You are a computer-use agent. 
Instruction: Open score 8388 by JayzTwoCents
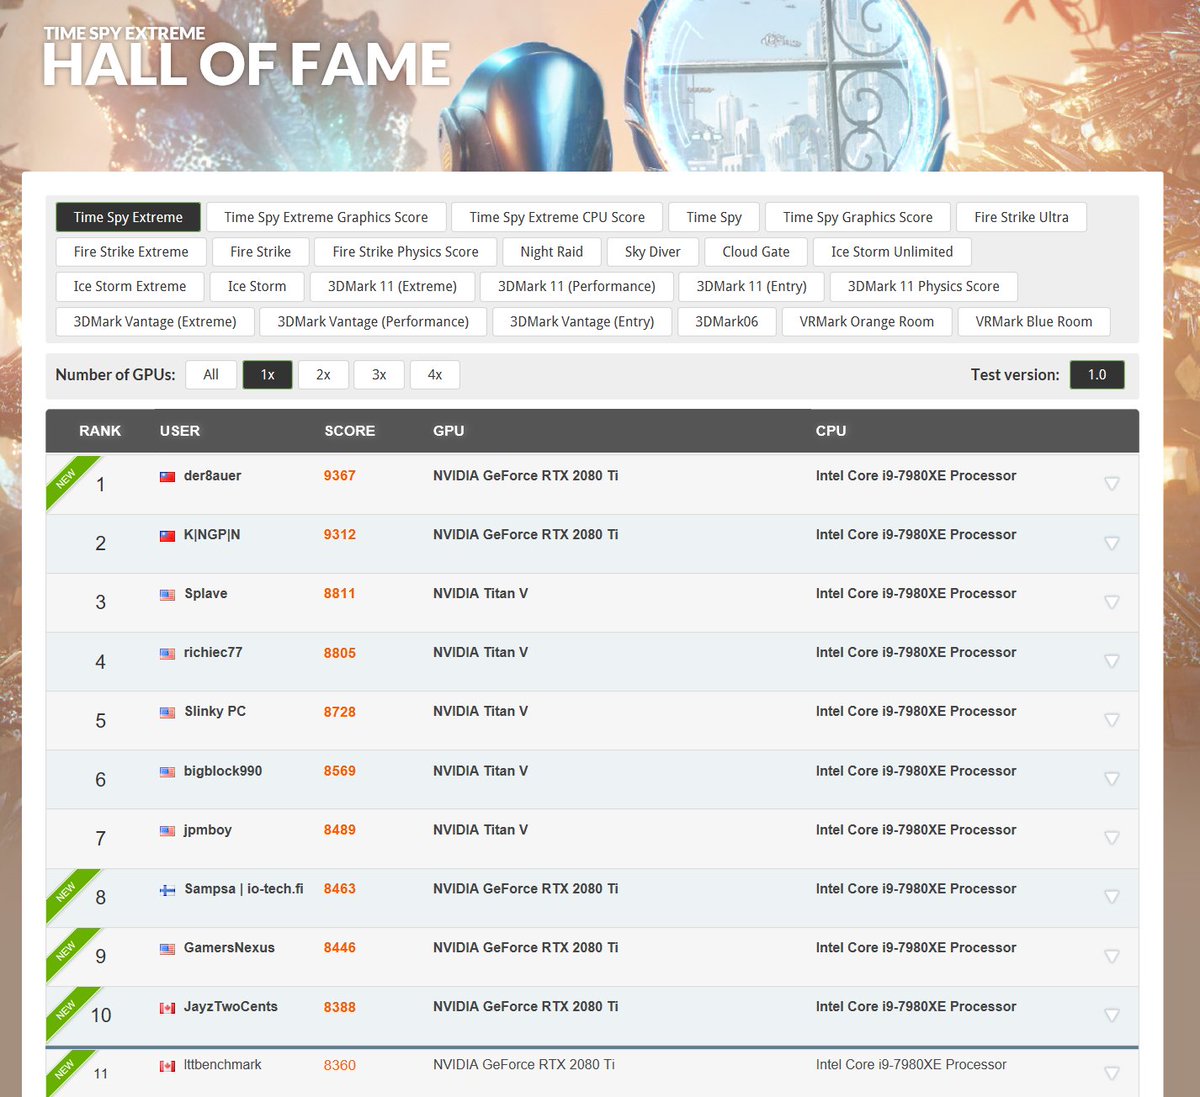tap(340, 1007)
